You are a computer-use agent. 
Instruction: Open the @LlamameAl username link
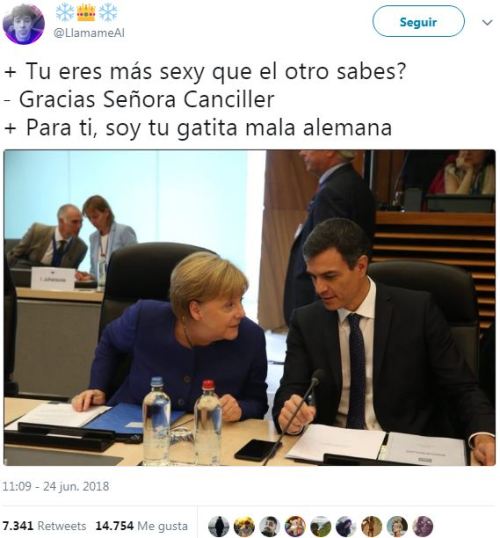[x=89, y=33]
